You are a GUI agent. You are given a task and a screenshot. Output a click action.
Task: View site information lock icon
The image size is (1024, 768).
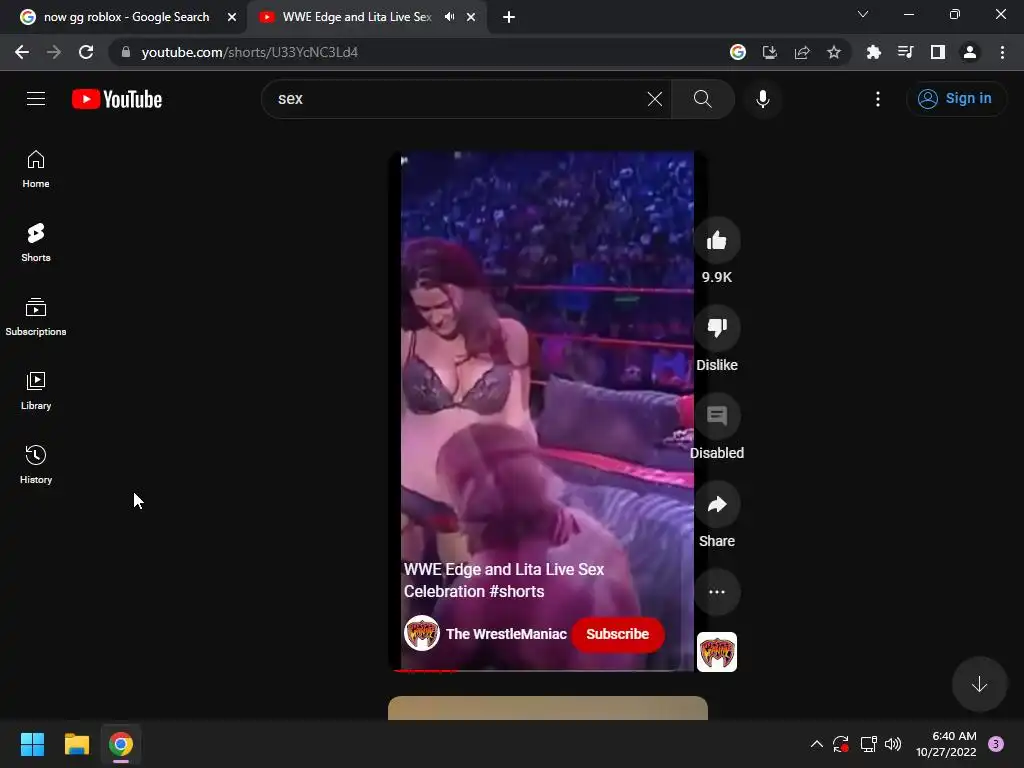point(126,52)
